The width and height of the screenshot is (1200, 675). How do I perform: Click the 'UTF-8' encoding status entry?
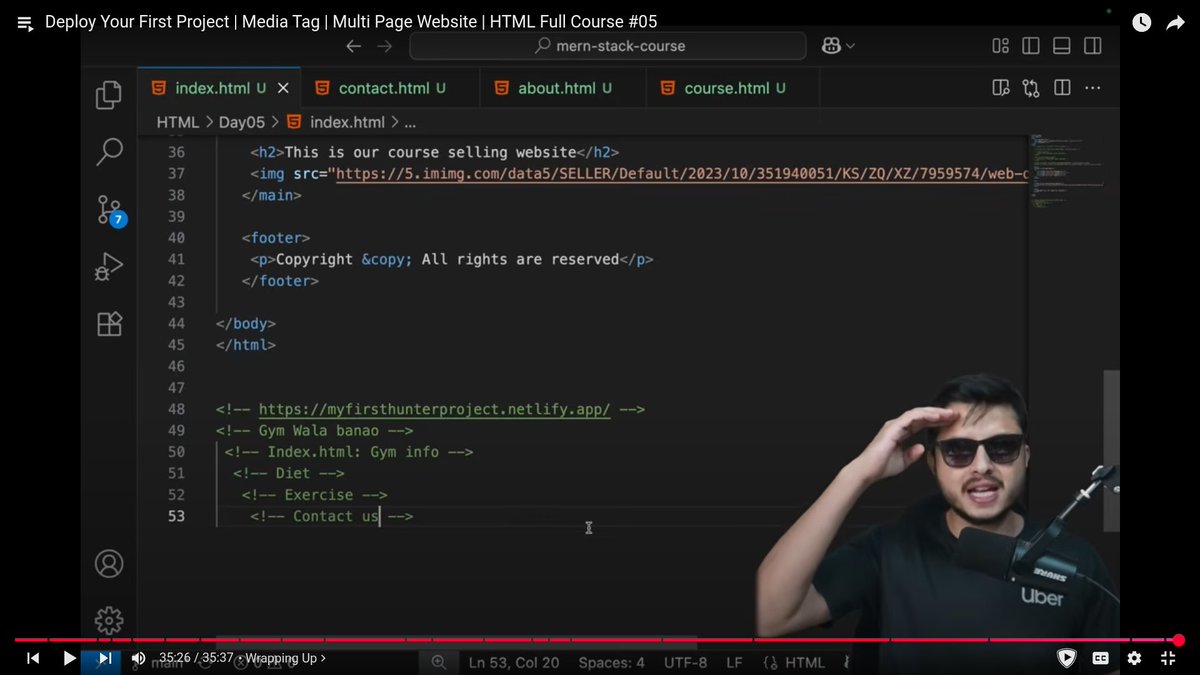(x=685, y=662)
